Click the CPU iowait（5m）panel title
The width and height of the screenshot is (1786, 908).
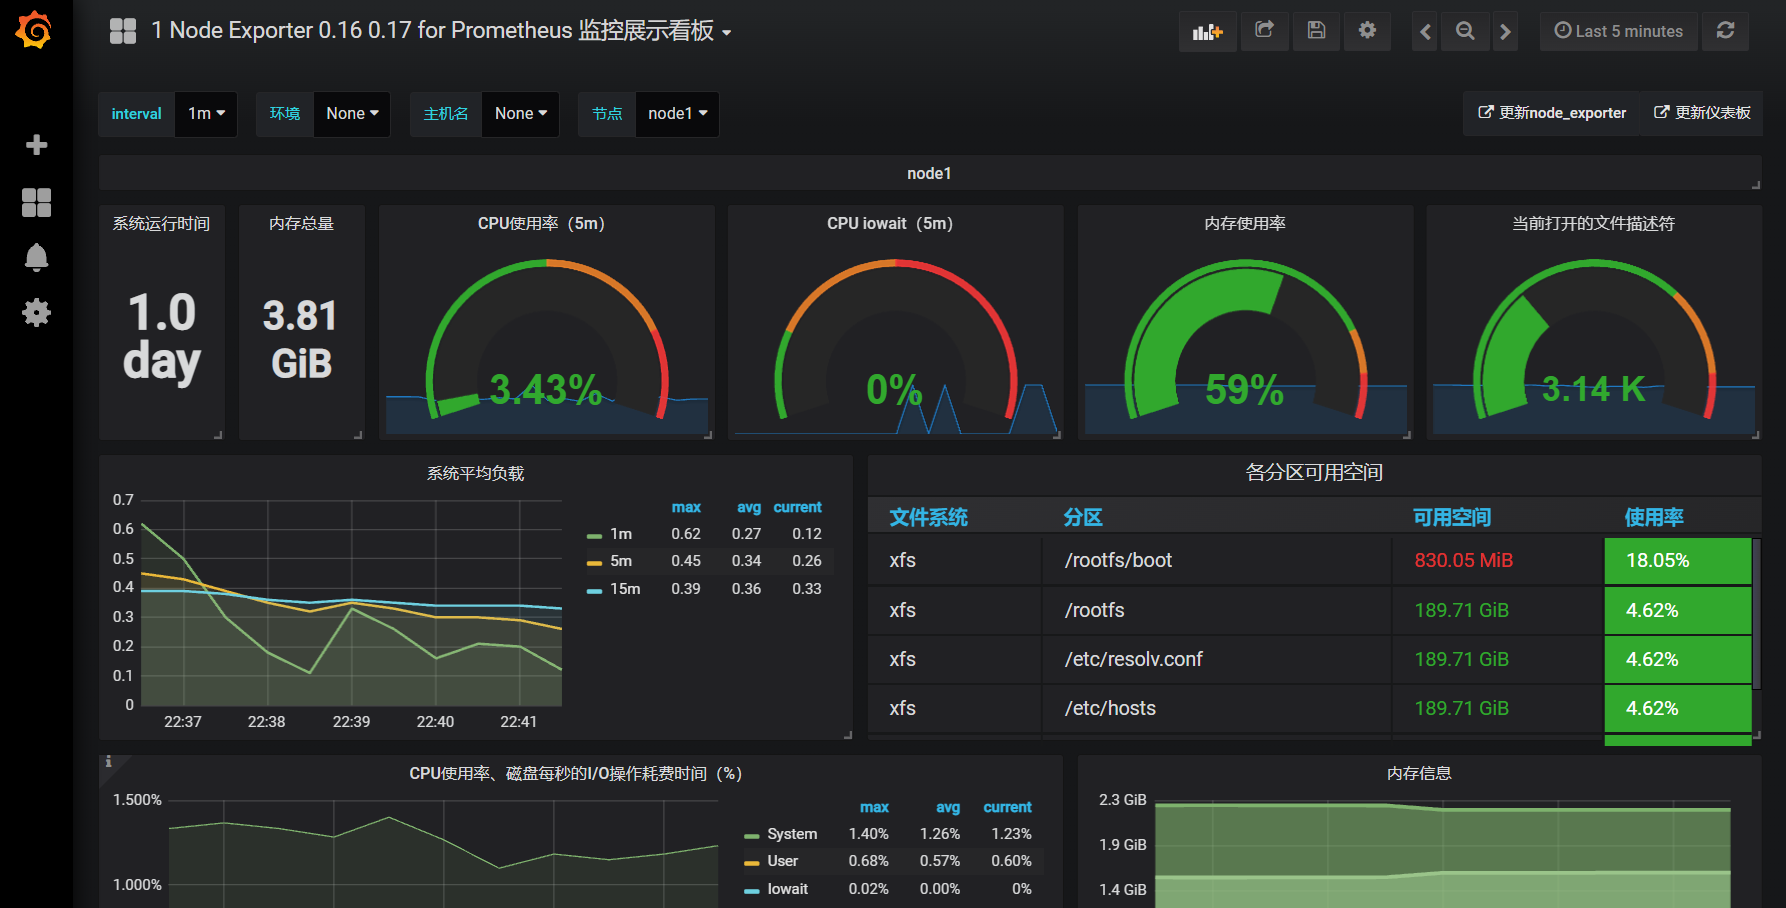pos(895,223)
